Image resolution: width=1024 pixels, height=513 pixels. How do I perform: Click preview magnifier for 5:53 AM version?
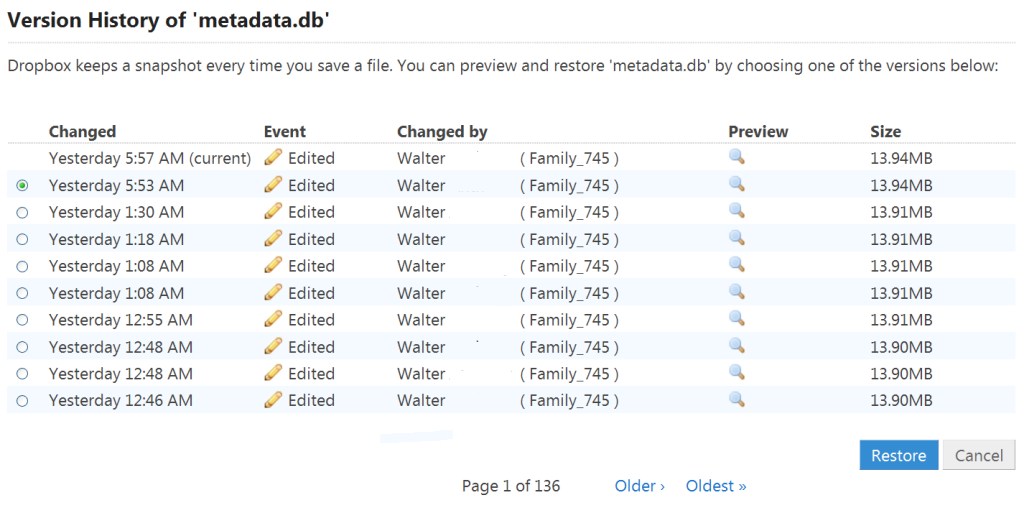coord(737,184)
